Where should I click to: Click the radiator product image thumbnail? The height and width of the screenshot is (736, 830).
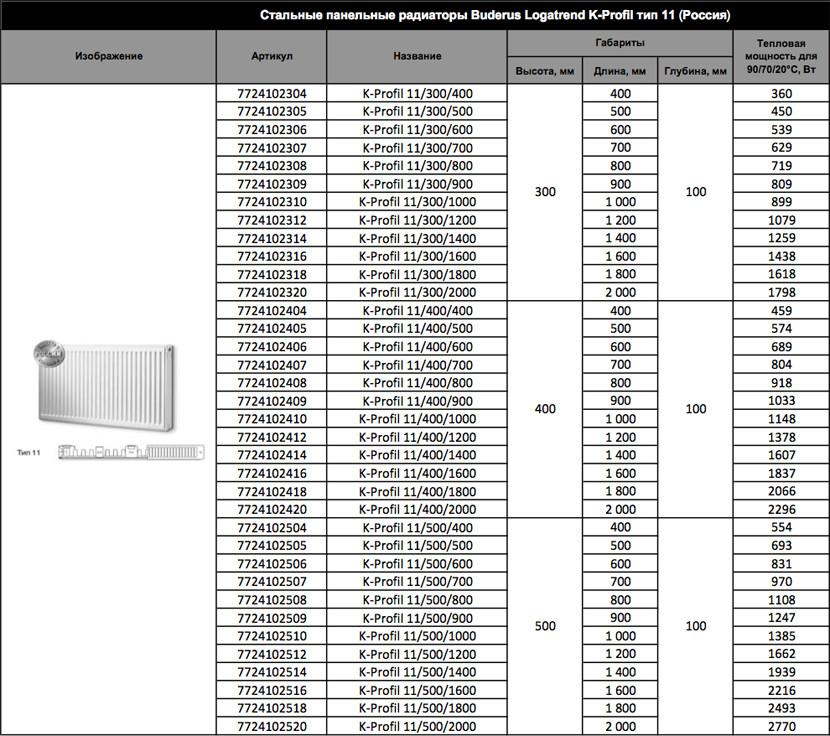(104, 385)
